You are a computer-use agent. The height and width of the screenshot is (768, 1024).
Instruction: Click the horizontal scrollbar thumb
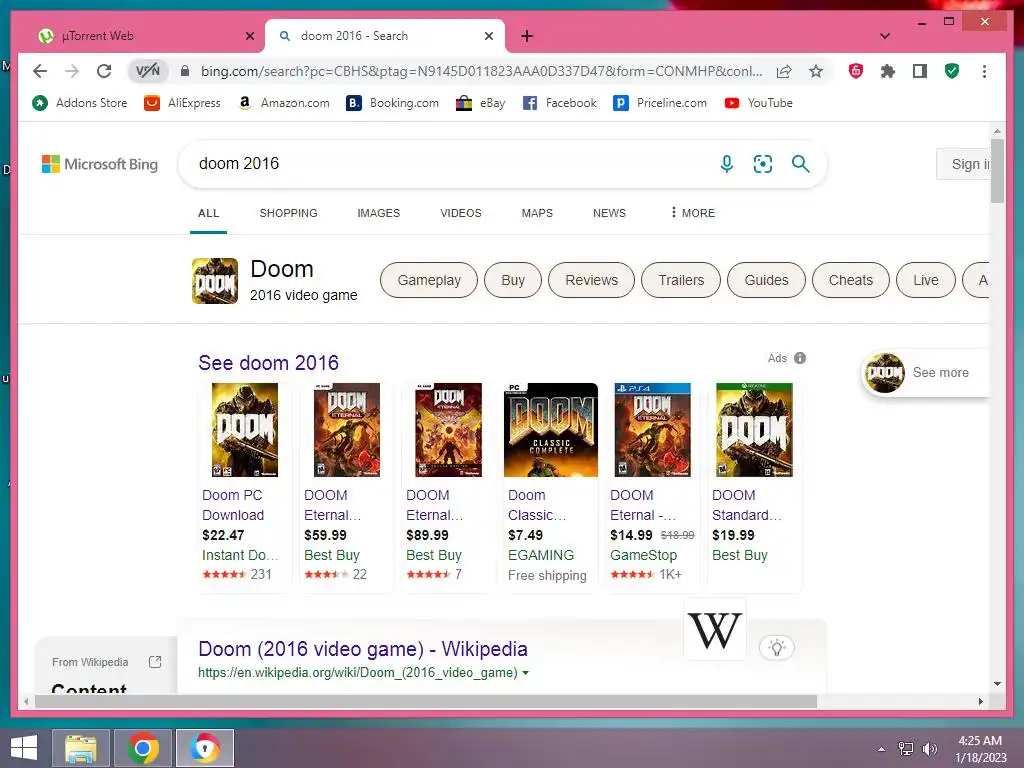pos(426,701)
